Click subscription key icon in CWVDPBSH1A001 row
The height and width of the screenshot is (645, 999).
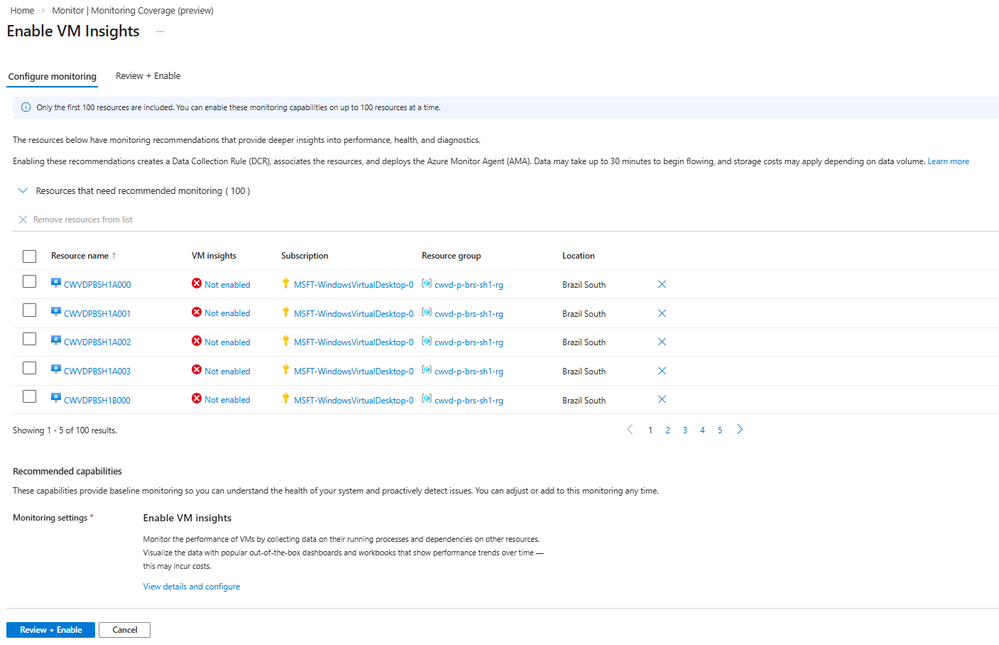[286, 312]
